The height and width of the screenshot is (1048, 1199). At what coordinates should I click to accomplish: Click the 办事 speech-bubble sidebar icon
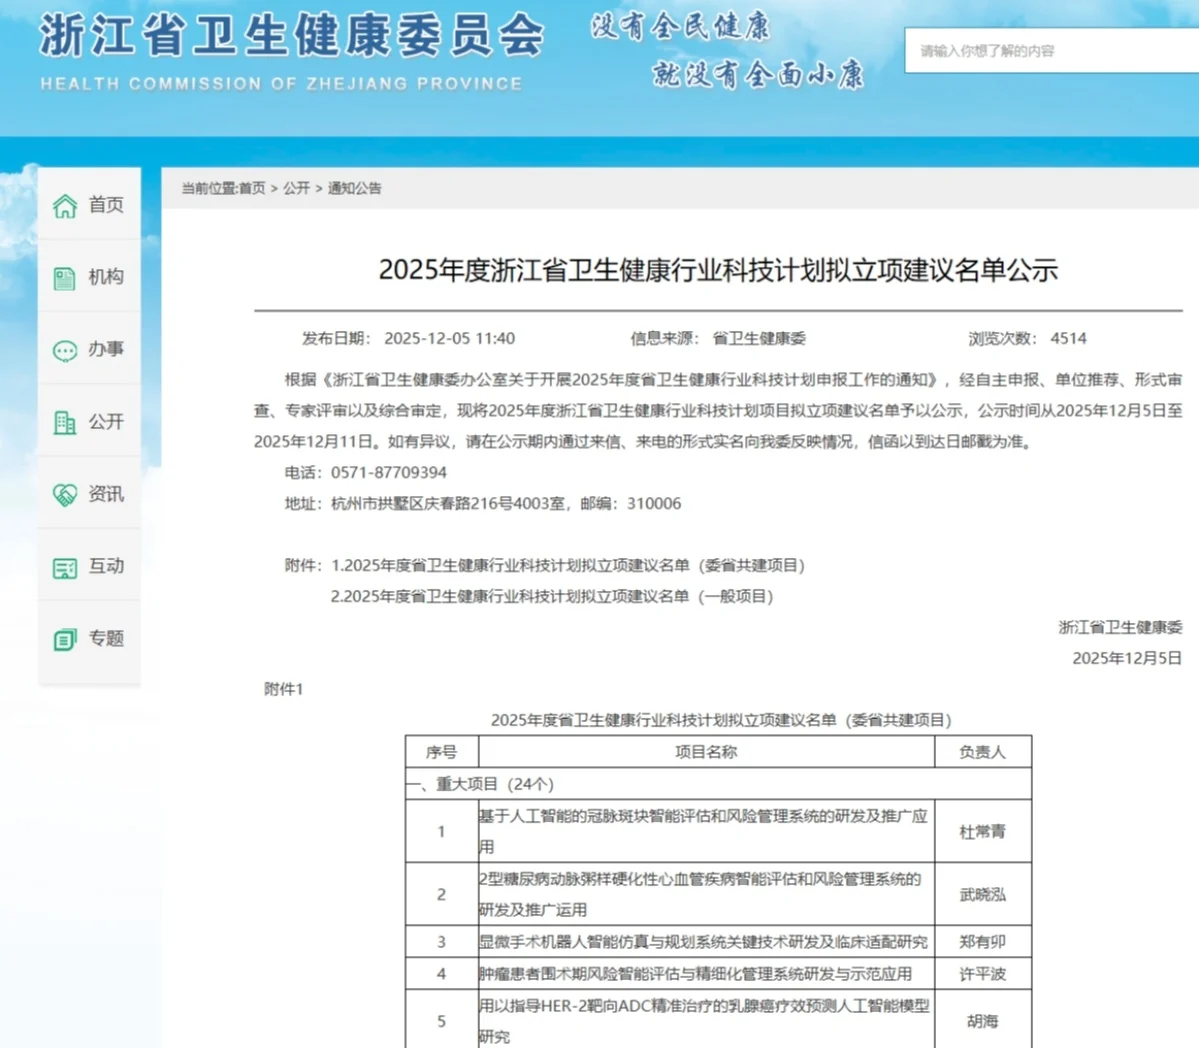coord(63,349)
